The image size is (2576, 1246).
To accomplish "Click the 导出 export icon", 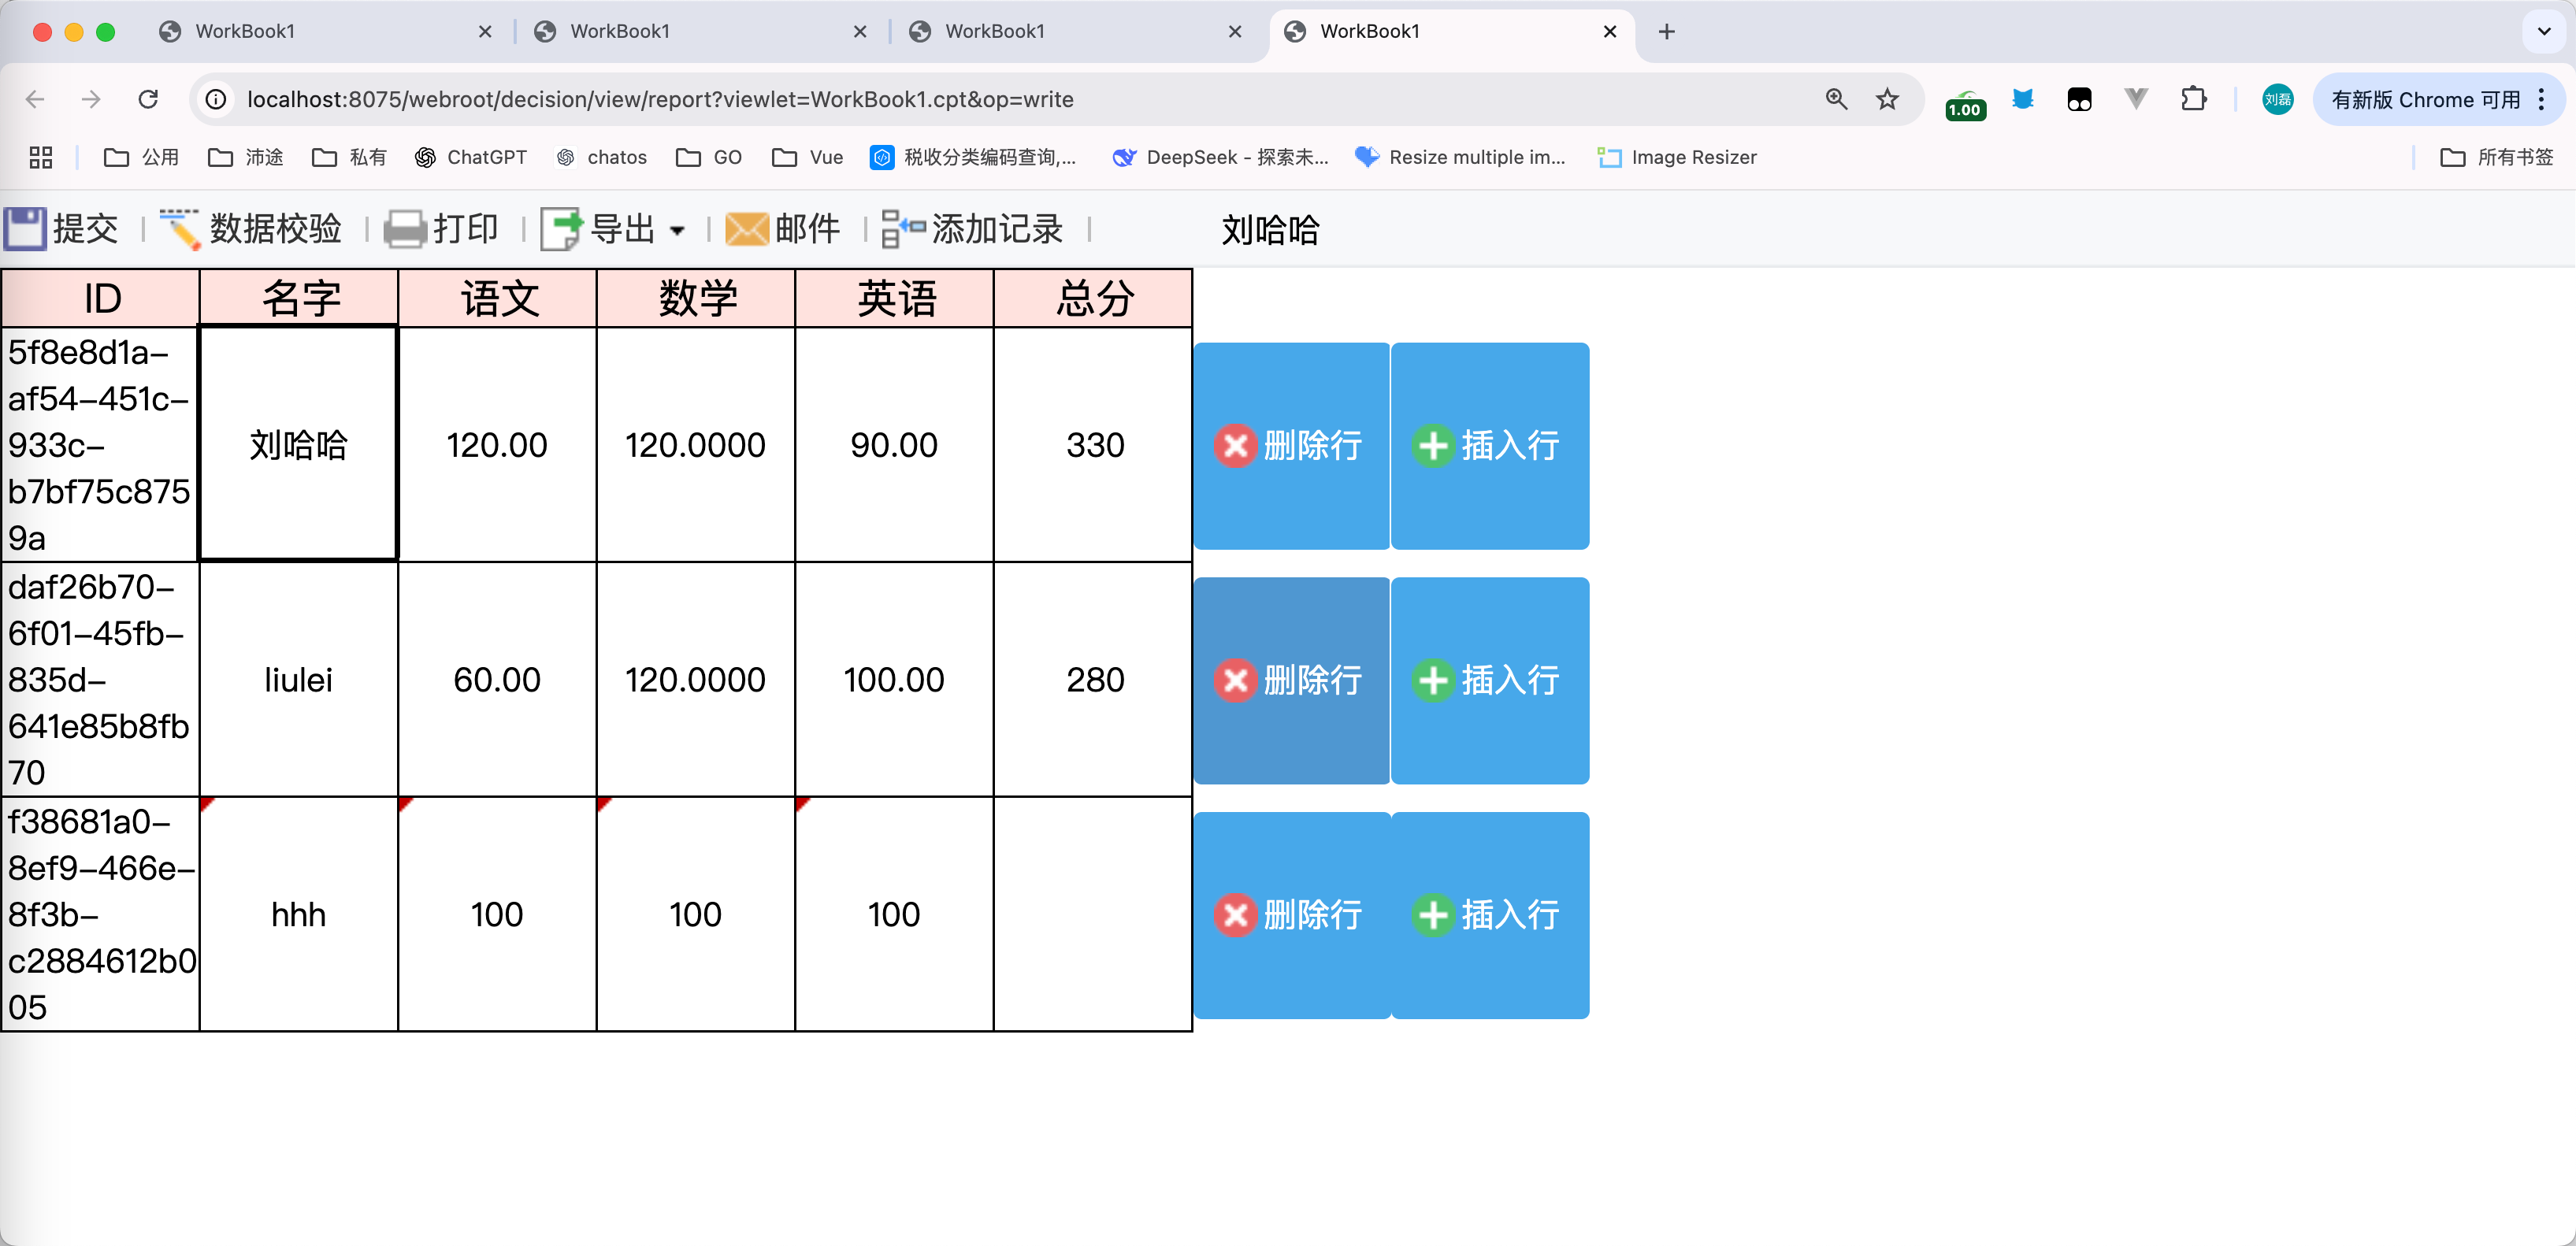I will click(x=561, y=229).
